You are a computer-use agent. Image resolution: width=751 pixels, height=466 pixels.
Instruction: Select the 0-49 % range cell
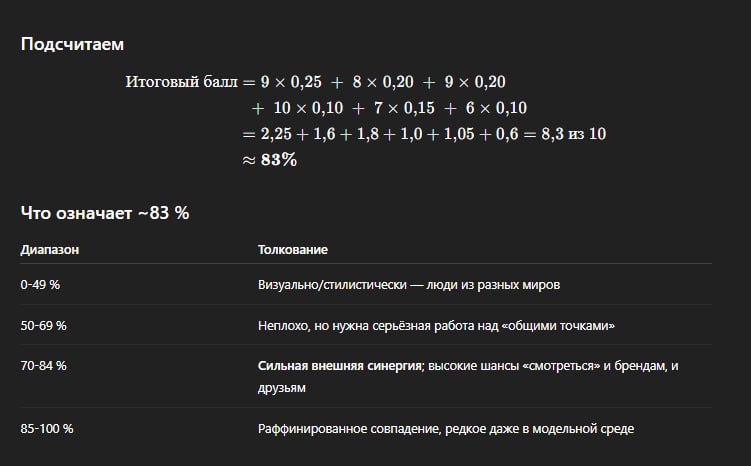point(40,284)
